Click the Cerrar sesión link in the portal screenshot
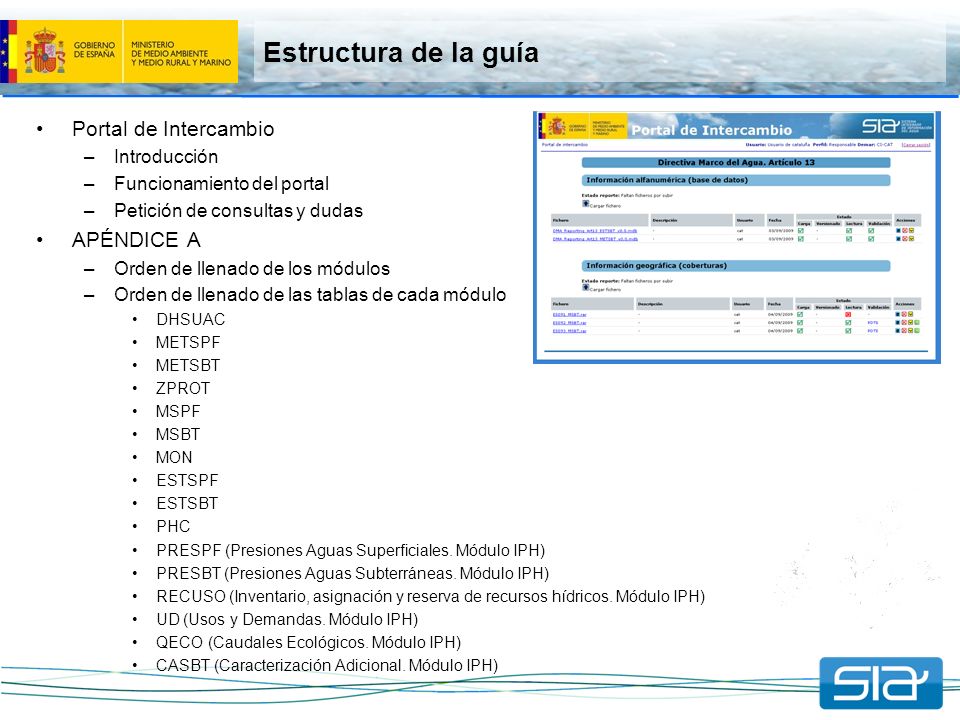960x720 pixels. click(x=916, y=145)
